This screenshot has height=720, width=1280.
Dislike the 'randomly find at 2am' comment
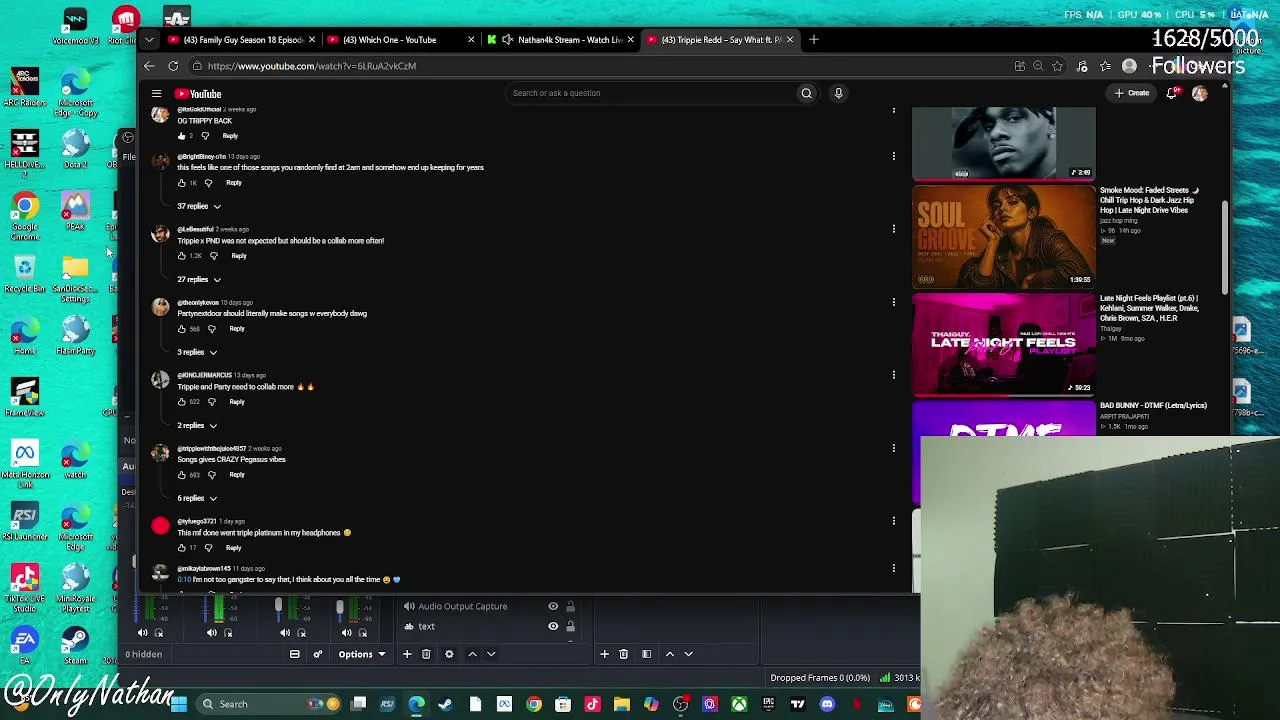point(208,183)
